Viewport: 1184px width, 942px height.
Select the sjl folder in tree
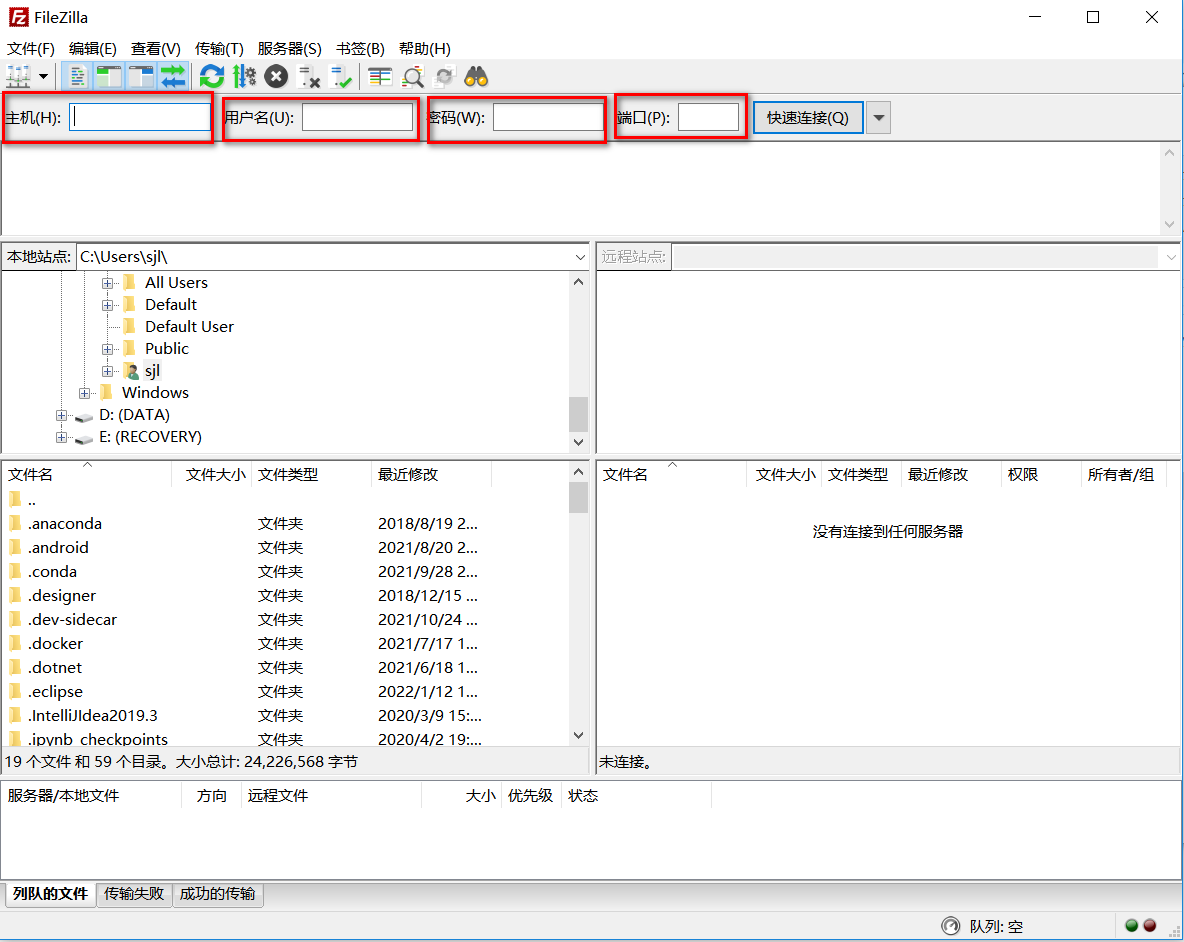(x=152, y=371)
